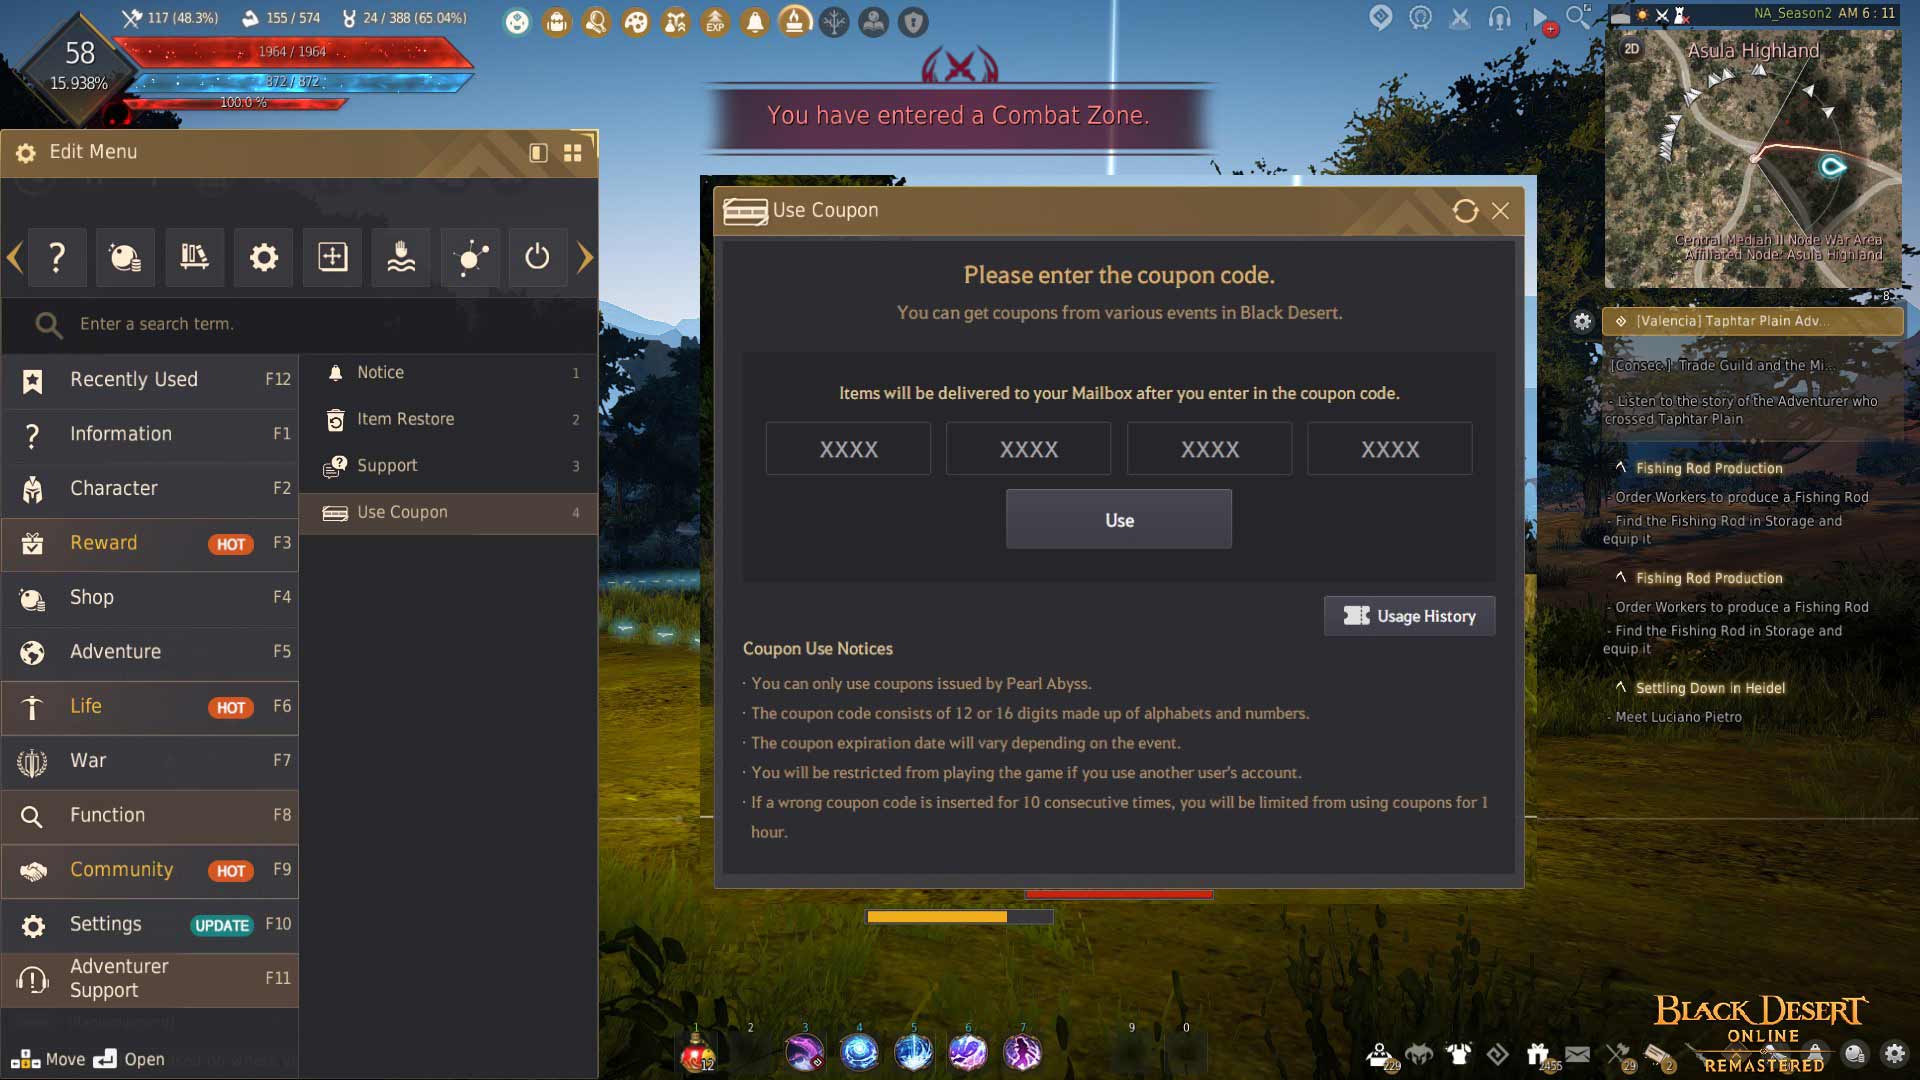
Task: Open the books library shortcut icon
Action: point(194,257)
